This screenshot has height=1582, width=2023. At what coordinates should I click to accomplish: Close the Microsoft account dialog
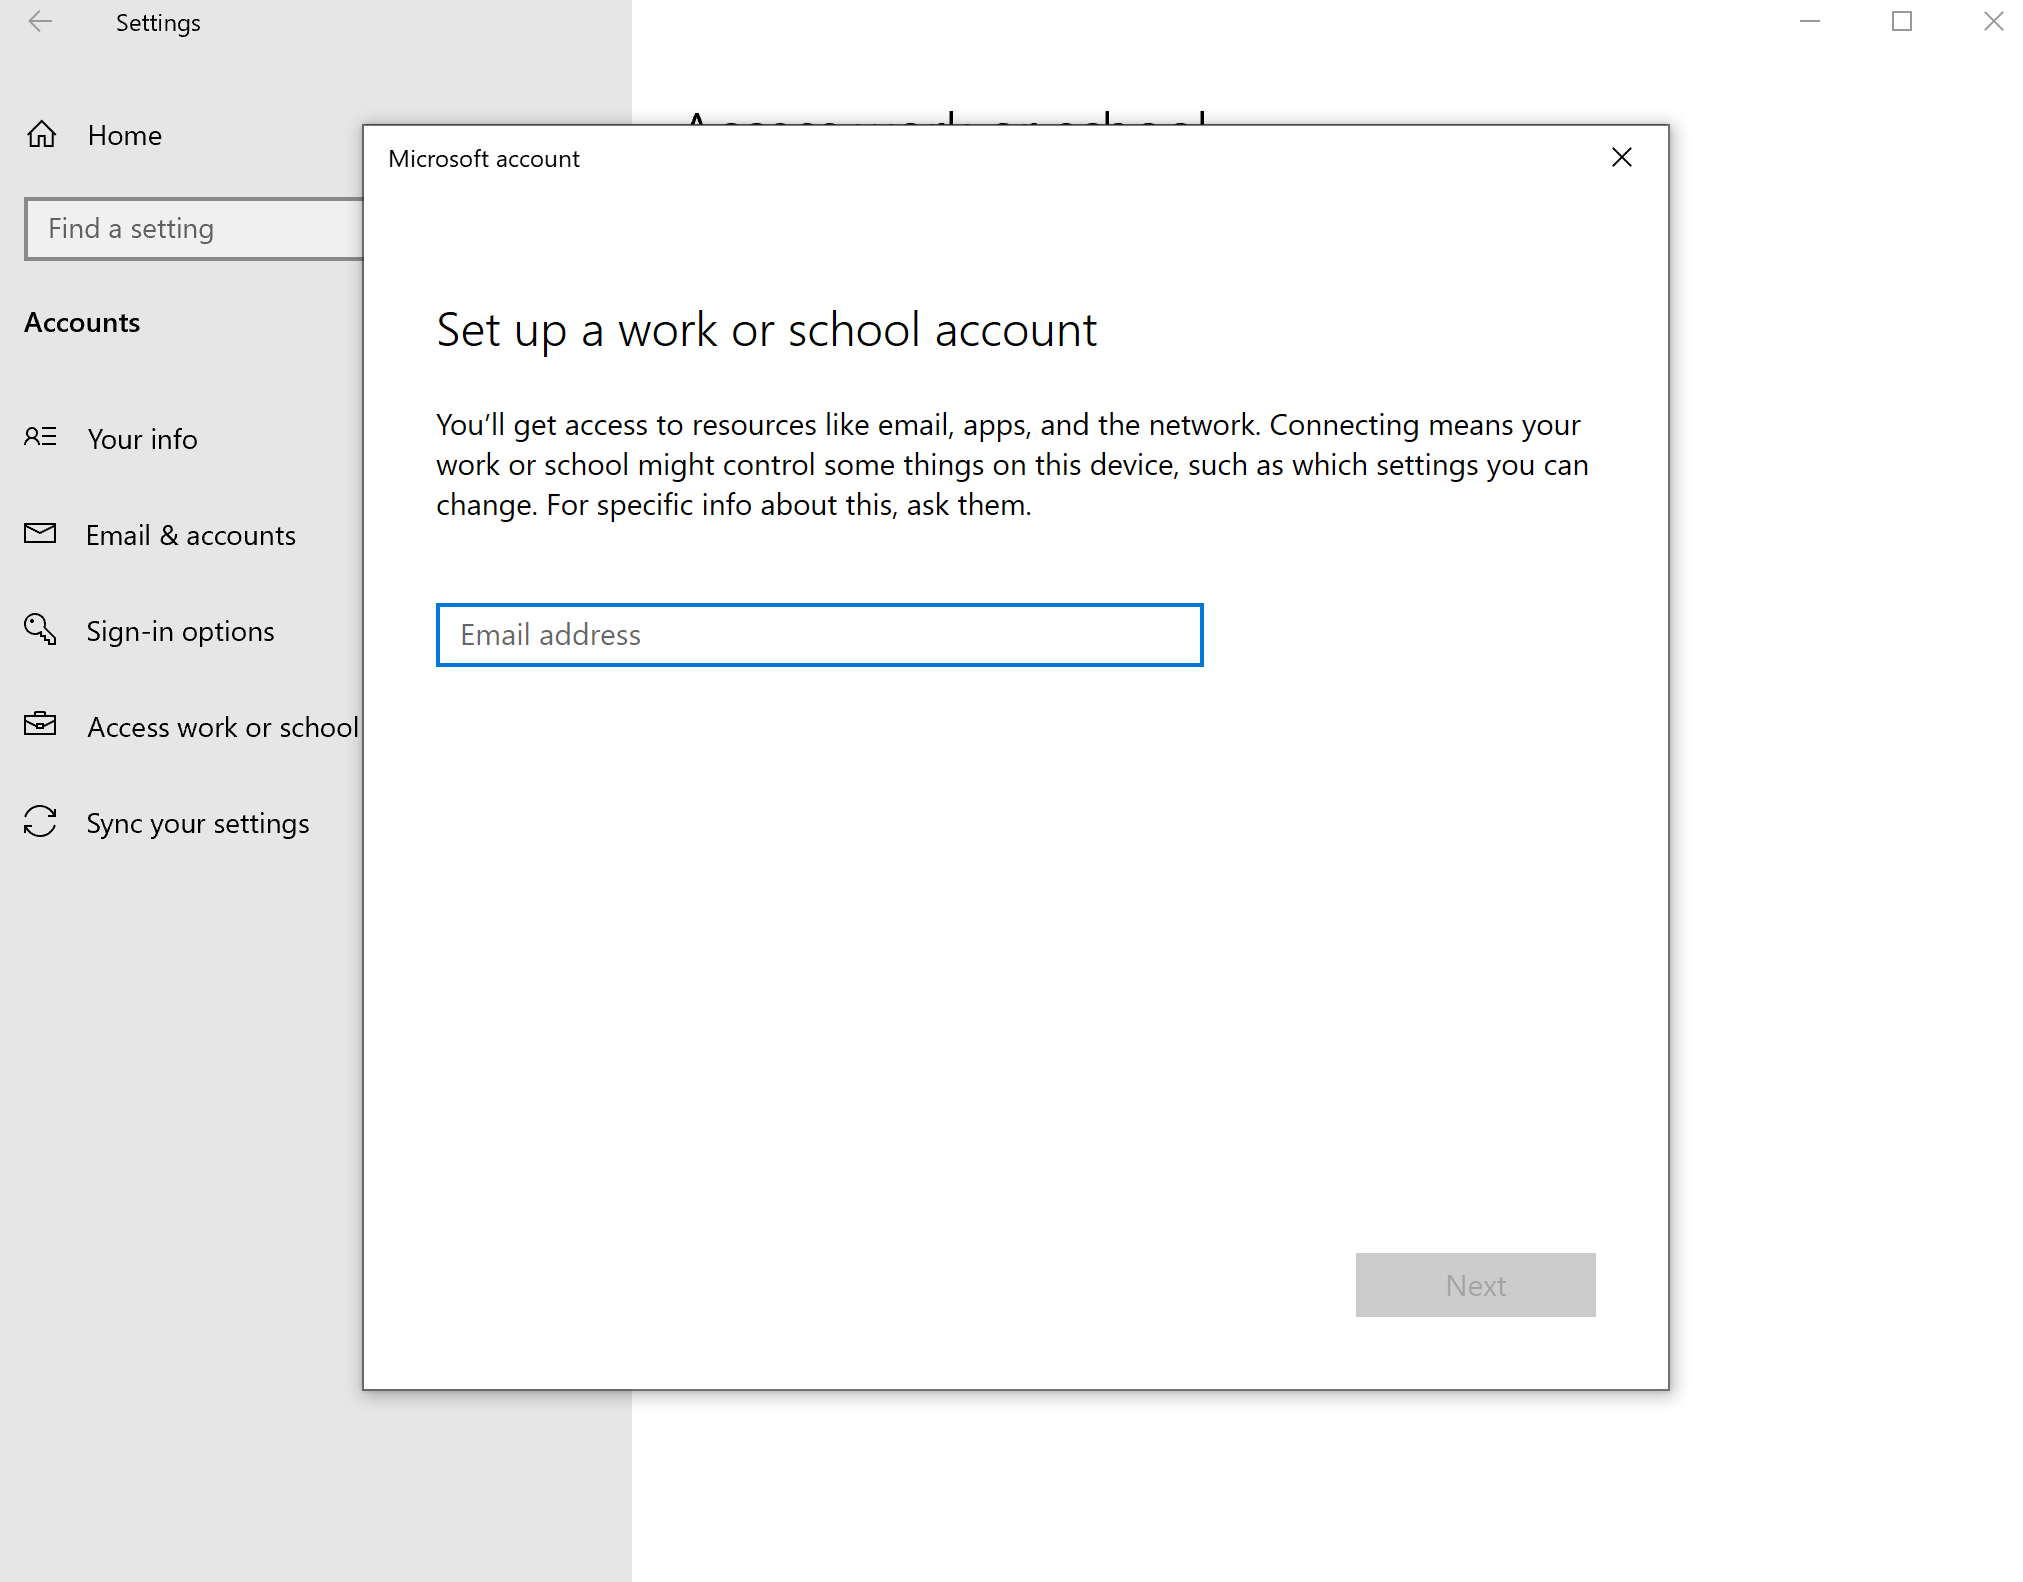tap(1621, 157)
